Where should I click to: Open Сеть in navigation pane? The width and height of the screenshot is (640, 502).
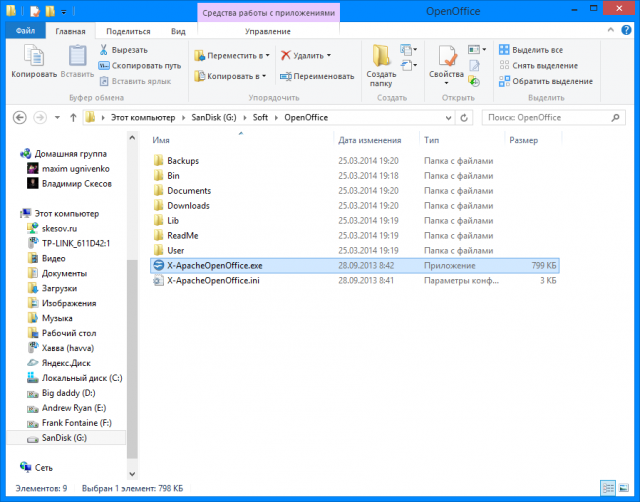(36, 467)
